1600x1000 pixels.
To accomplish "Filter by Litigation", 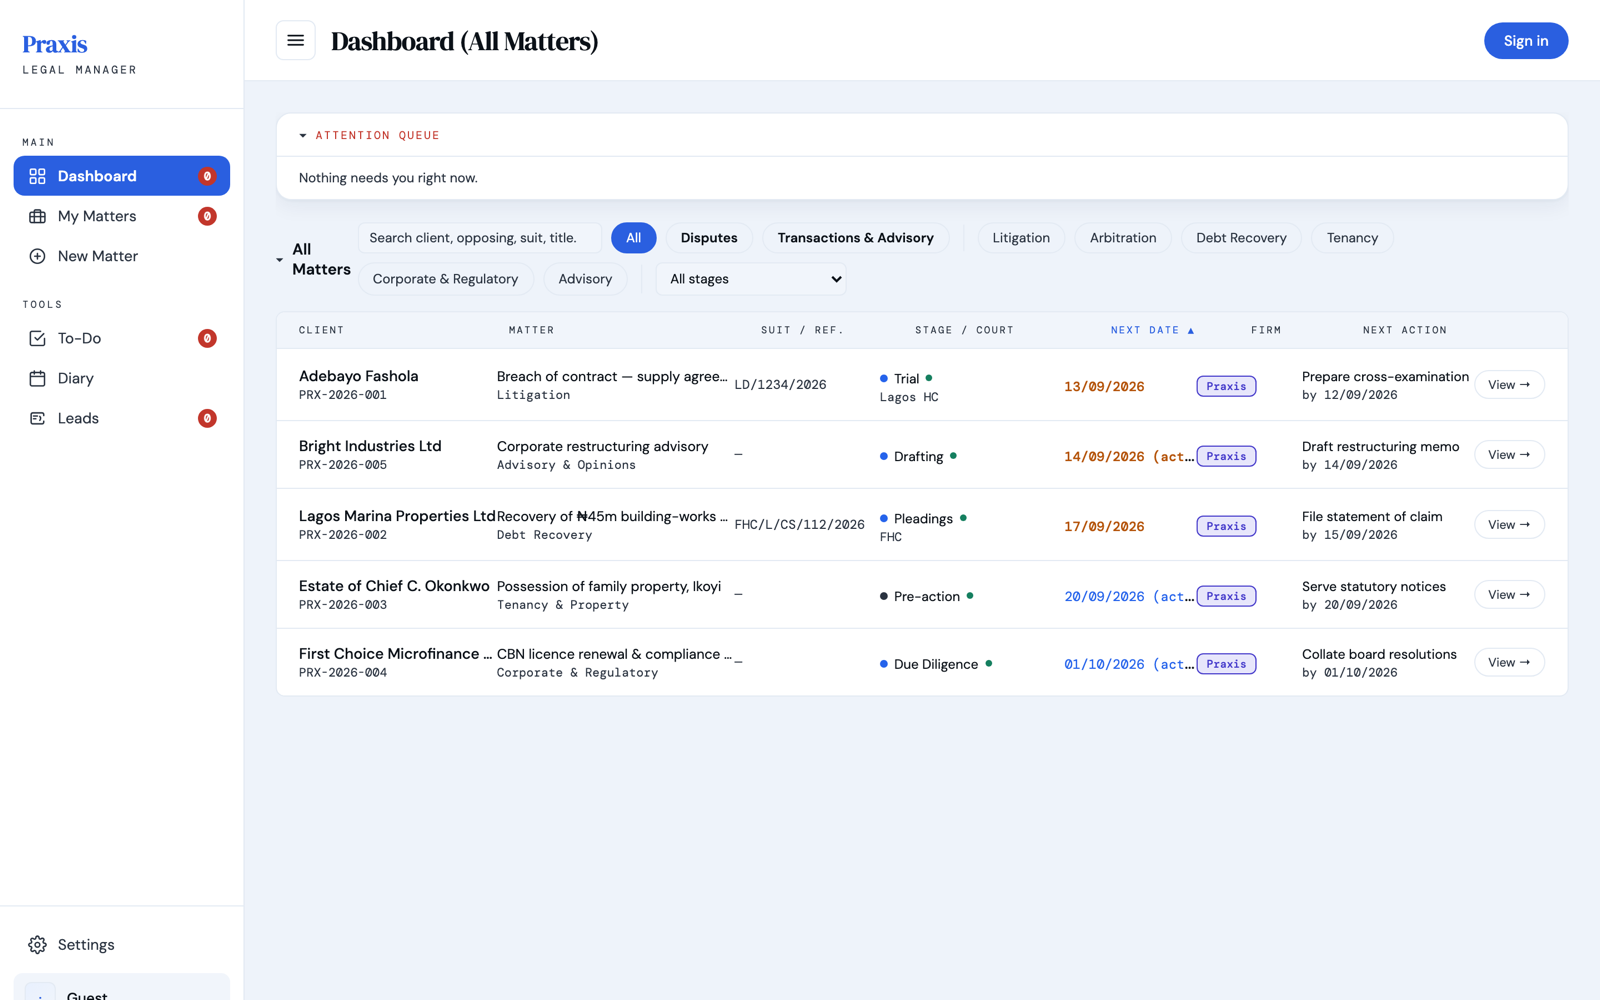I will point(1021,238).
